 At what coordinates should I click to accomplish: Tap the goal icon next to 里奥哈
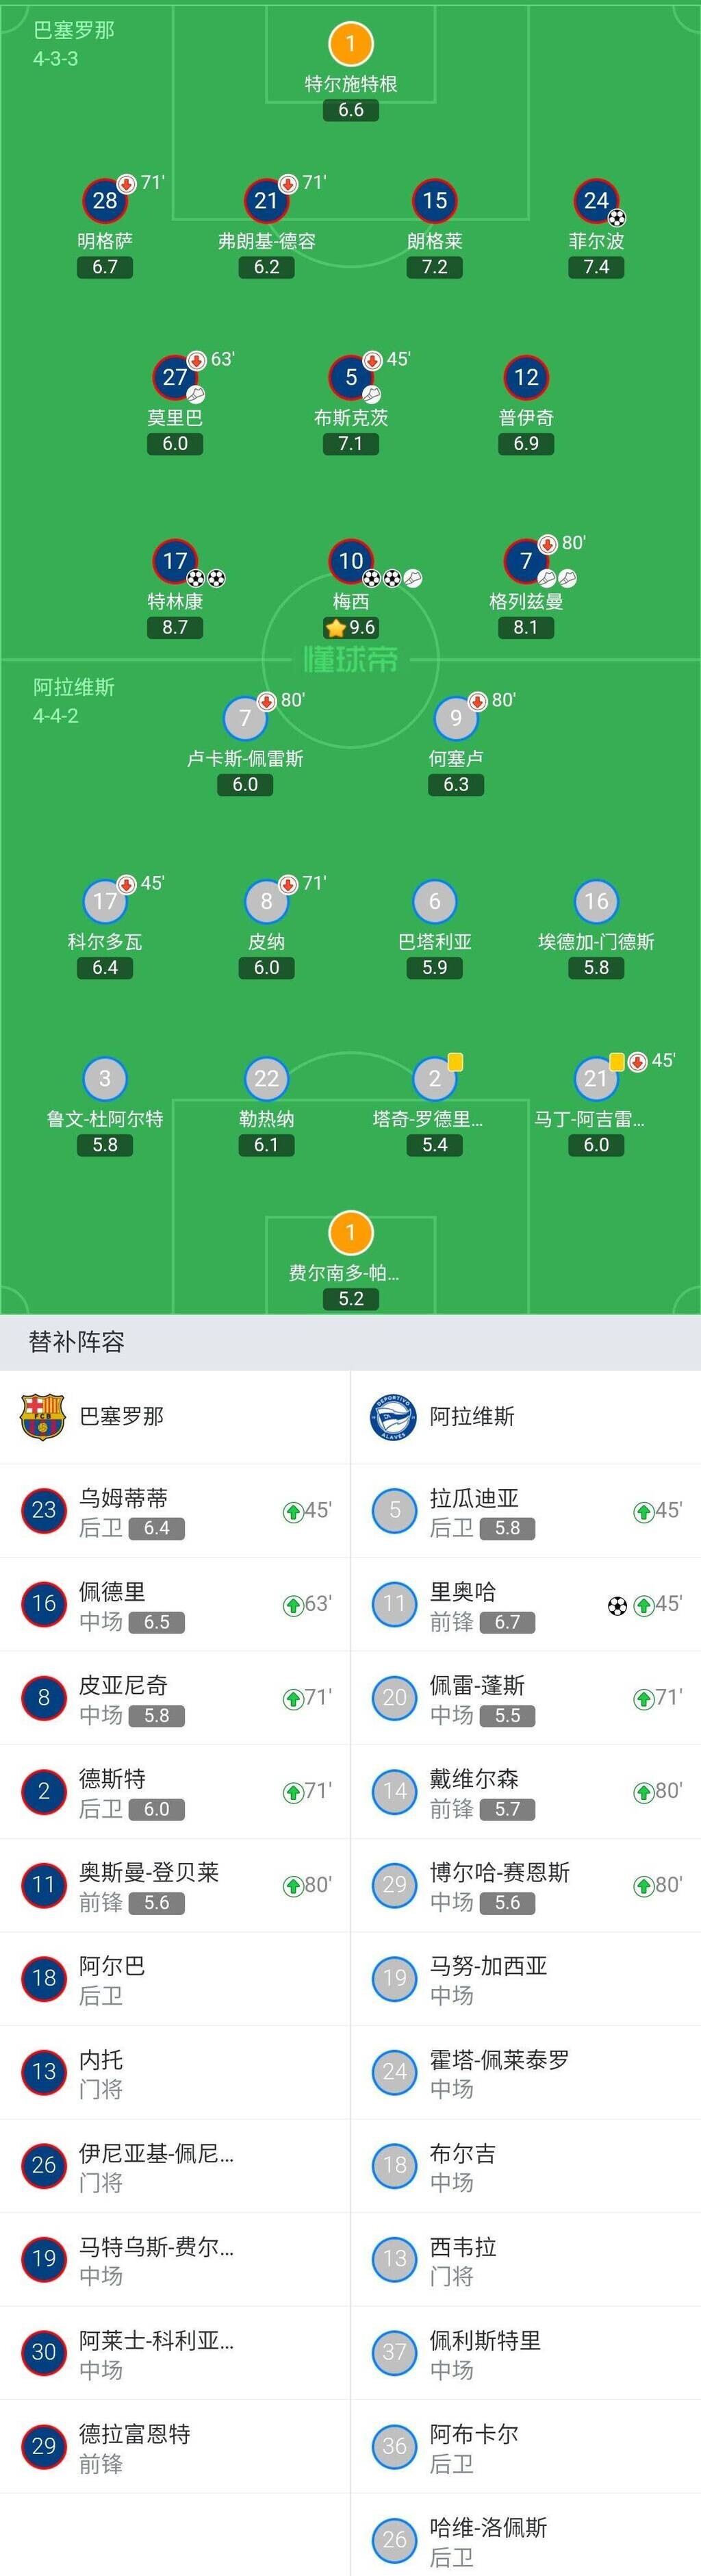618,1606
